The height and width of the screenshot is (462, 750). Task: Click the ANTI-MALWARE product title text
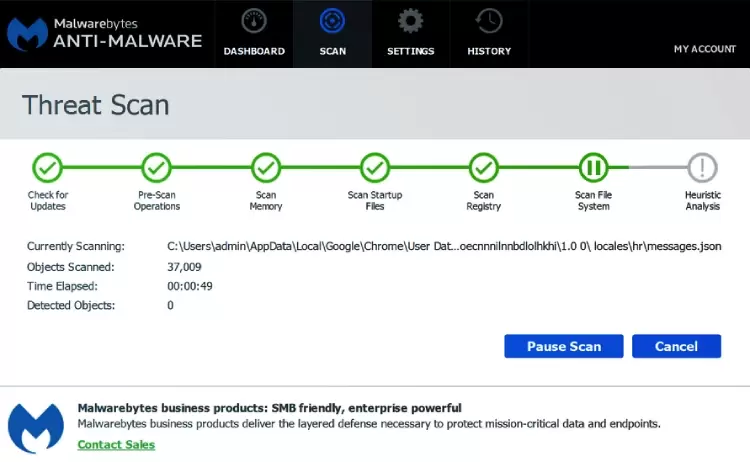pos(128,41)
